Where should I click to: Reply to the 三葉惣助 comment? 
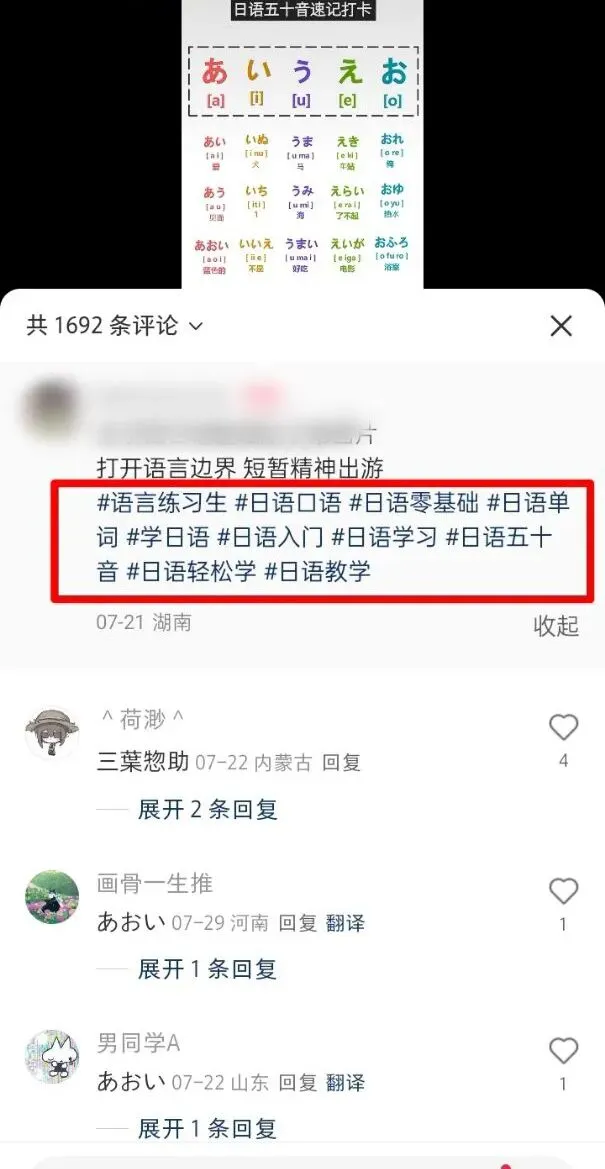pyautogui.click(x=342, y=763)
